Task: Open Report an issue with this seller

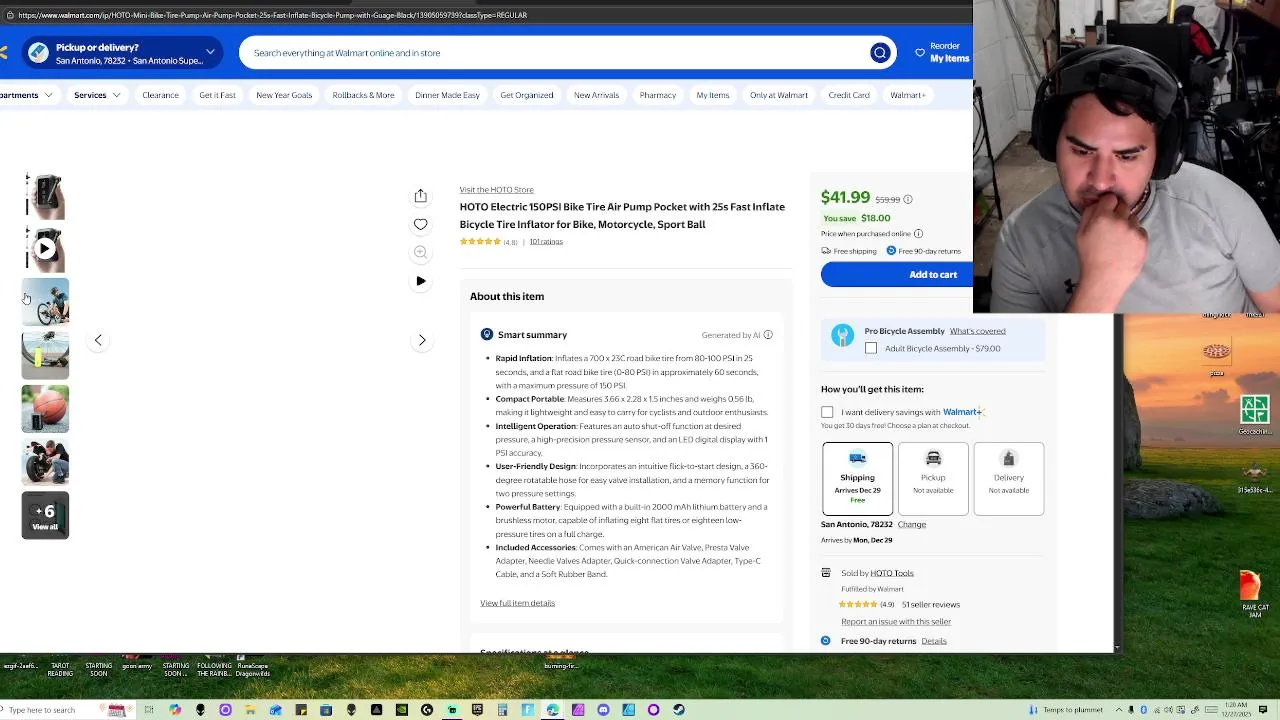Action: tap(895, 622)
